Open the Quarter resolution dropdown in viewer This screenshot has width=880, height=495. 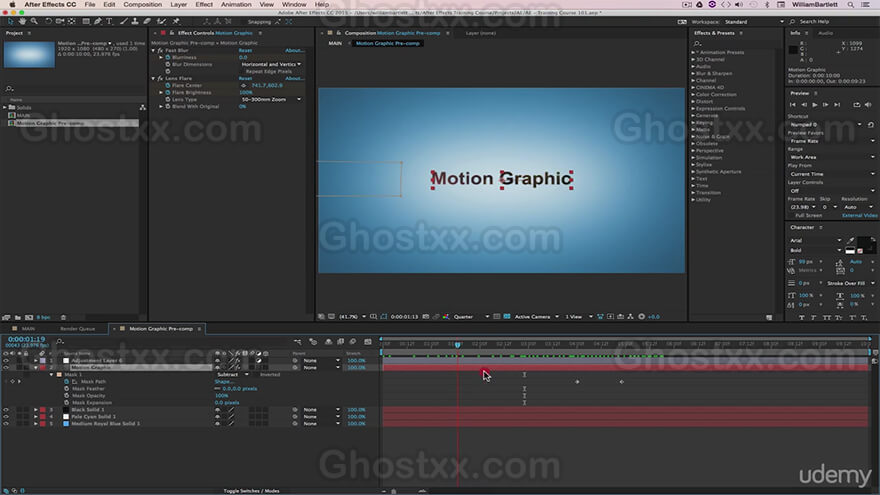(x=471, y=317)
